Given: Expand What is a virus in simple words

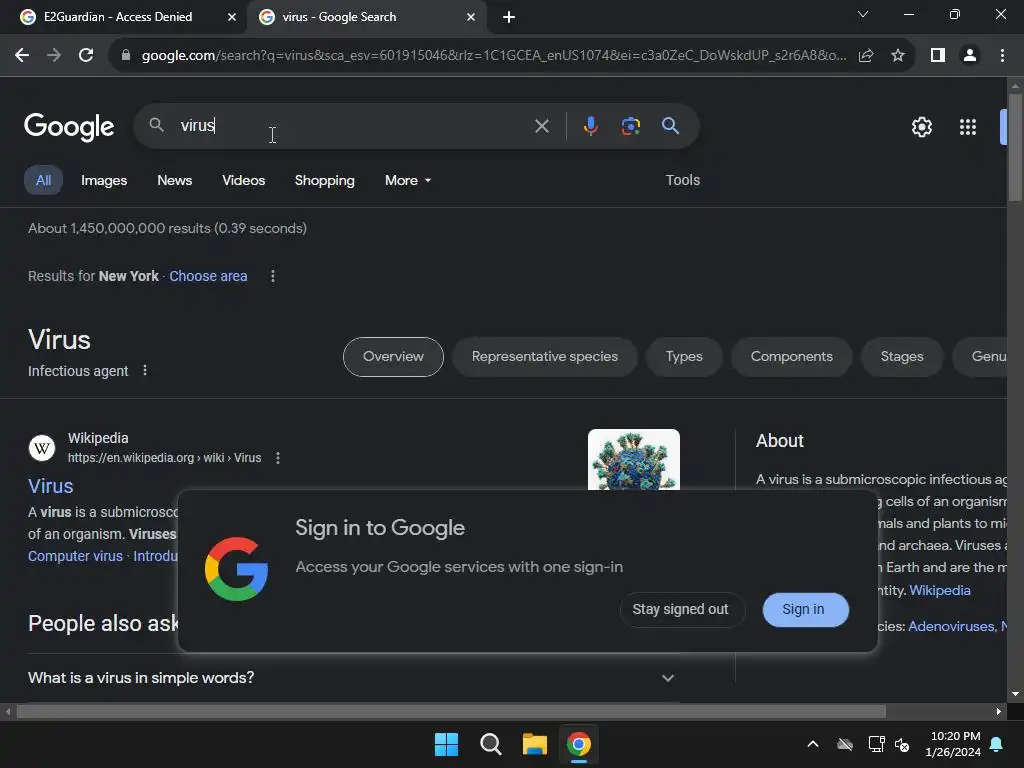Looking at the screenshot, I should tap(351, 678).
